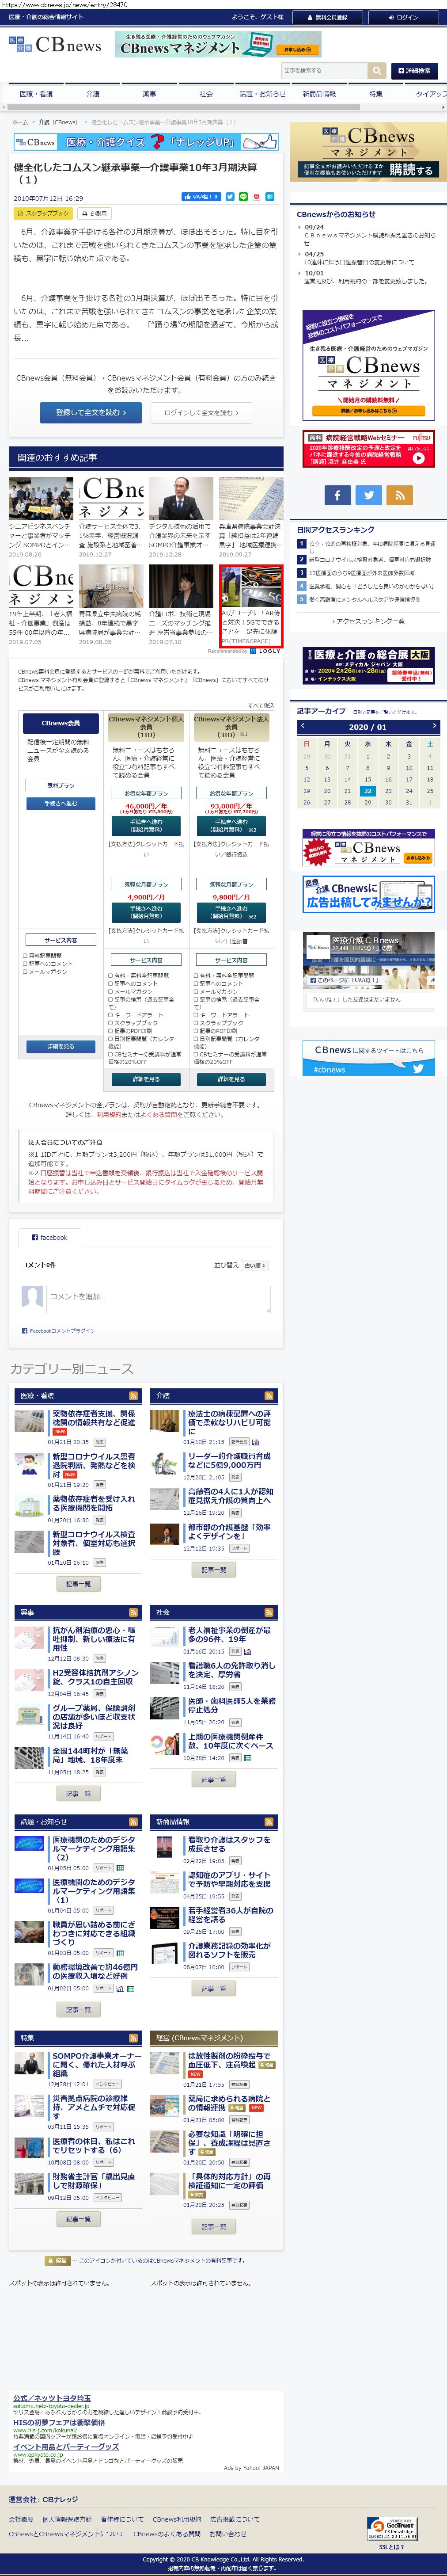Click RSS icon in 医療・看護 category header
The width and height of the screenshot is (447, 2576).
pyautogui.click(x=133, y=1396)
